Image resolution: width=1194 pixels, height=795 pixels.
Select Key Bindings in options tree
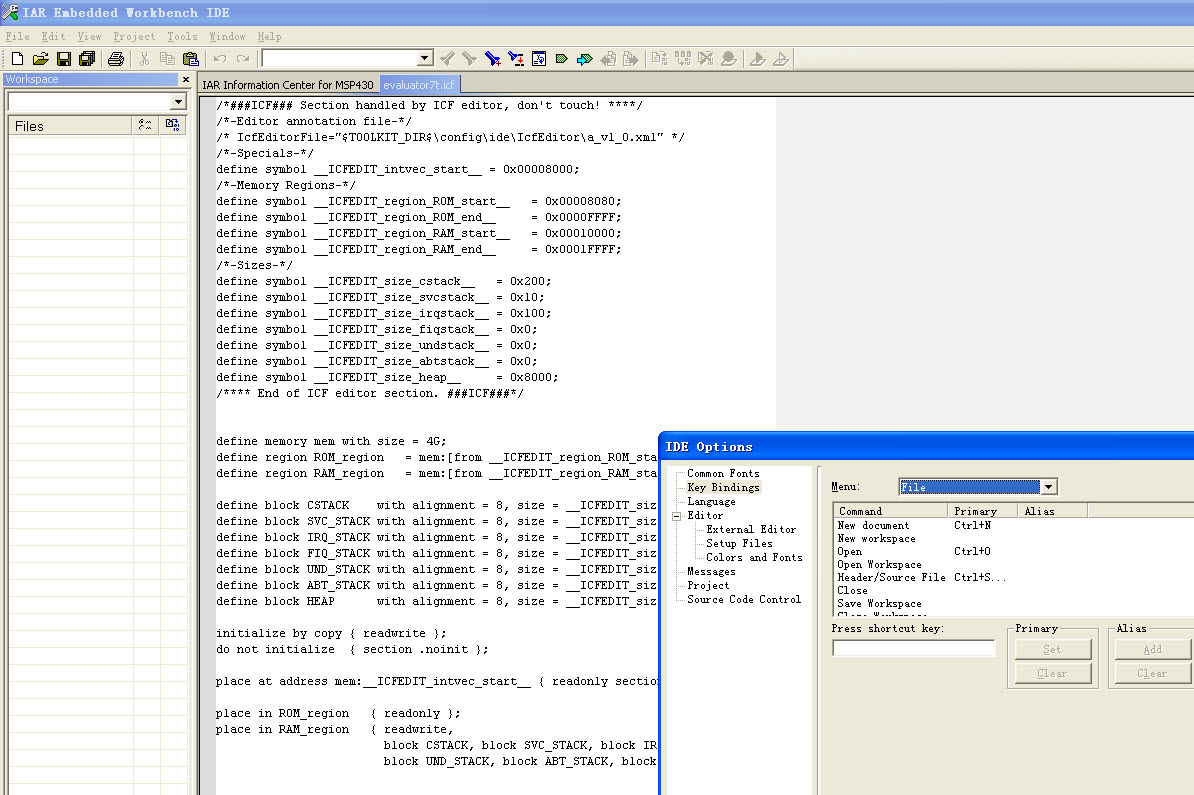(723, 487)
